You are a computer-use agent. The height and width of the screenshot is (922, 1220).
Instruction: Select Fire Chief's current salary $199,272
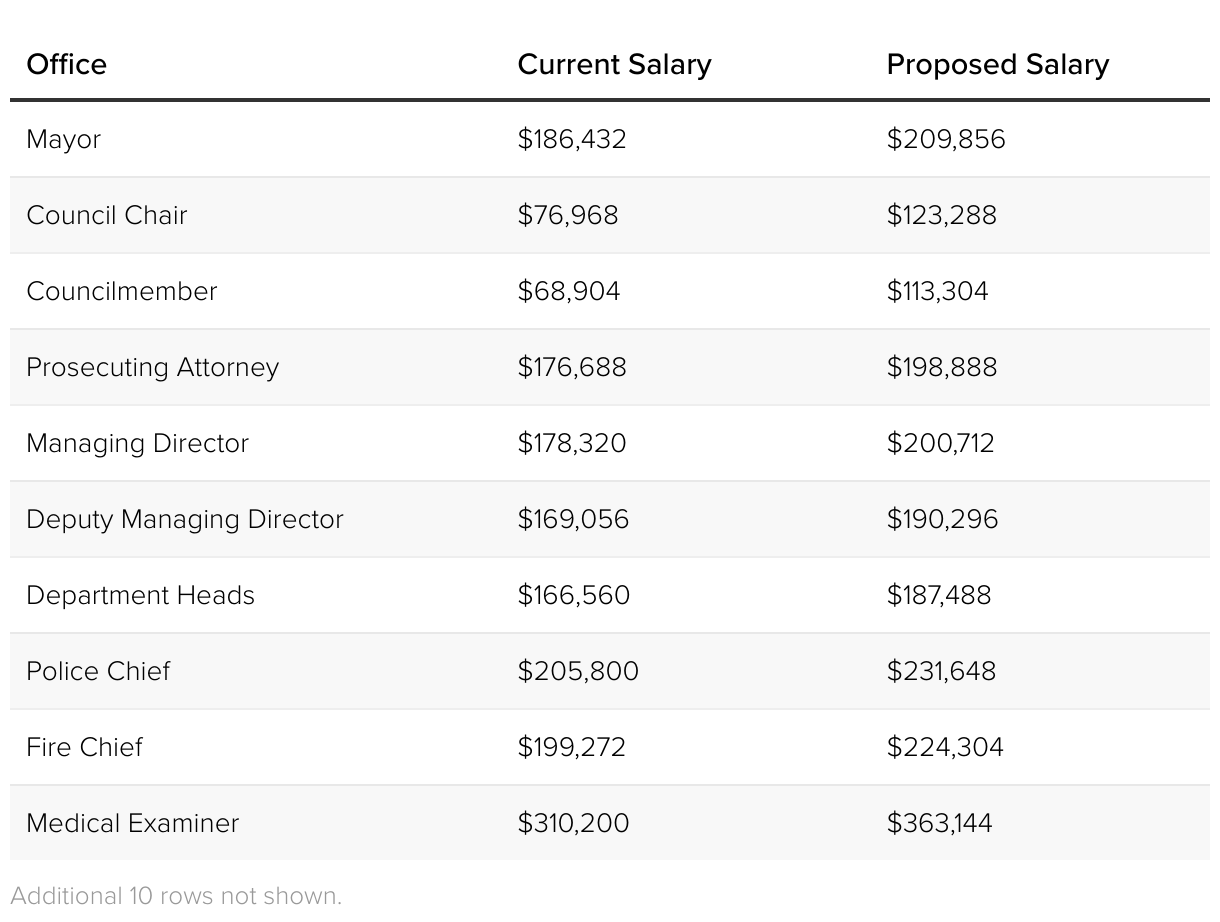point(571,747)
